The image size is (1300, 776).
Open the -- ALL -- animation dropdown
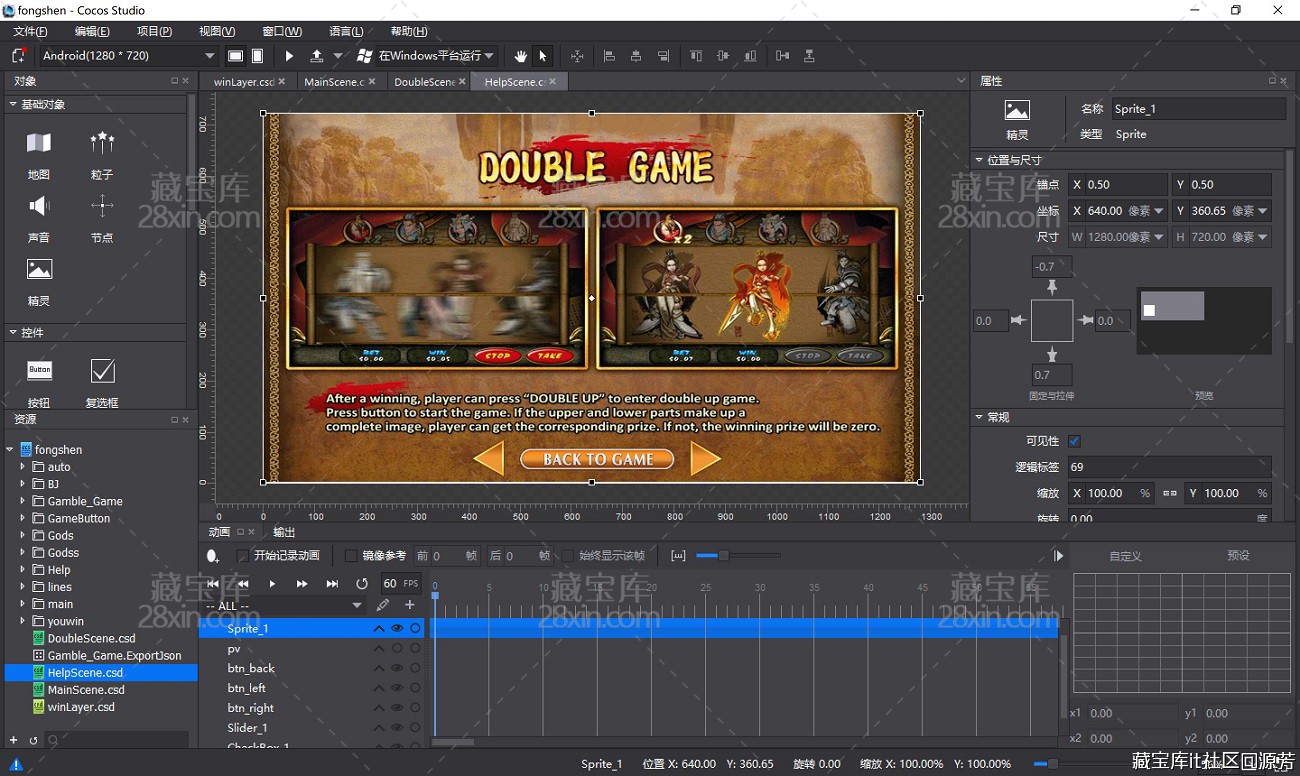coord(284,605)
